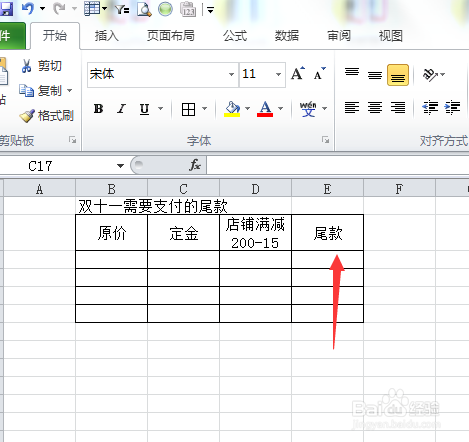Switch to the 插入 (Insert) tab
This screenshot has width=469, height=442.
[x=107, y=36]
